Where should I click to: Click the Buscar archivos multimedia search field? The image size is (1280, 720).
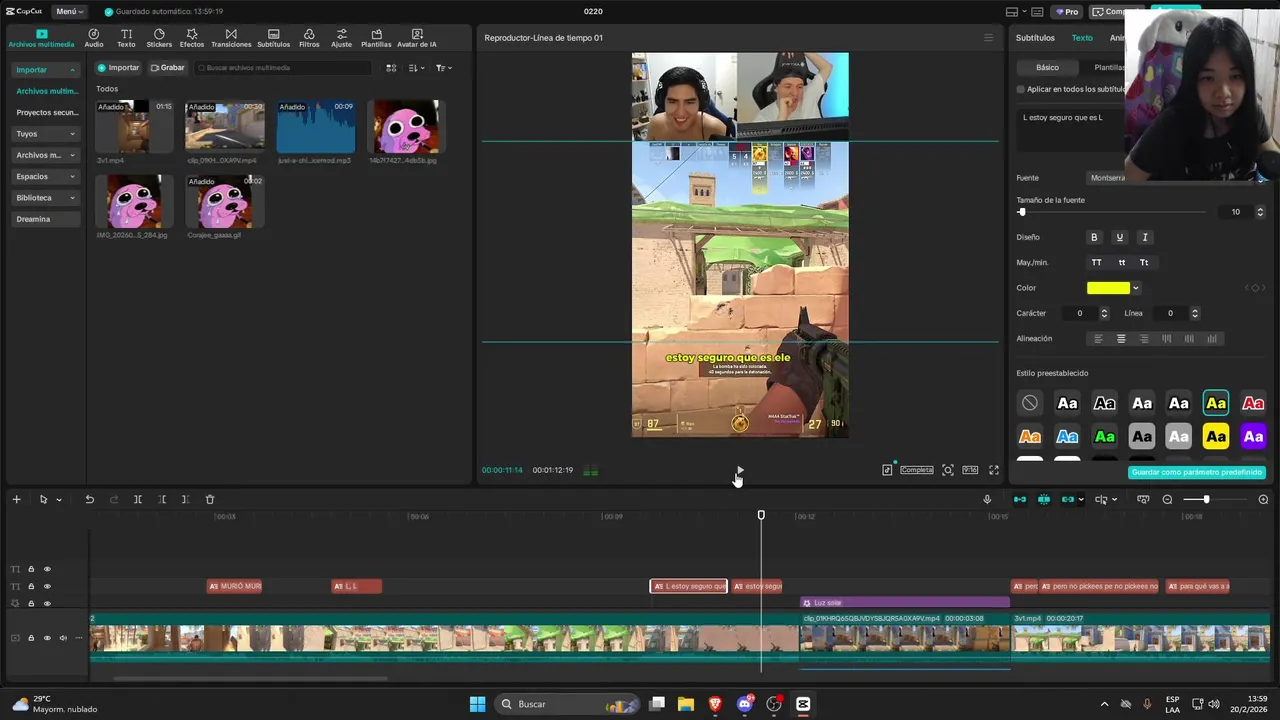pos(283,68)
